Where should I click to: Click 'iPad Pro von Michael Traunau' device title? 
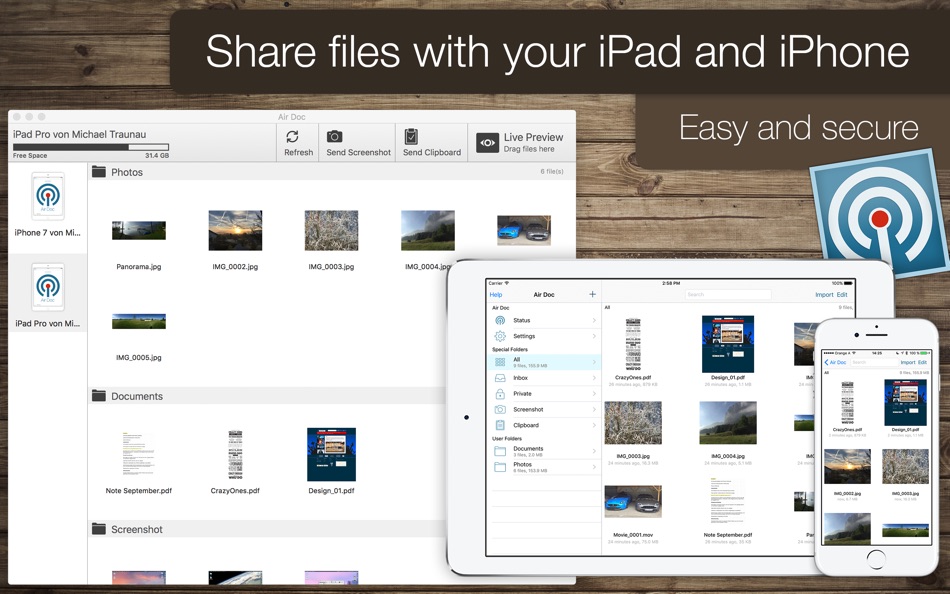(79, 134)
